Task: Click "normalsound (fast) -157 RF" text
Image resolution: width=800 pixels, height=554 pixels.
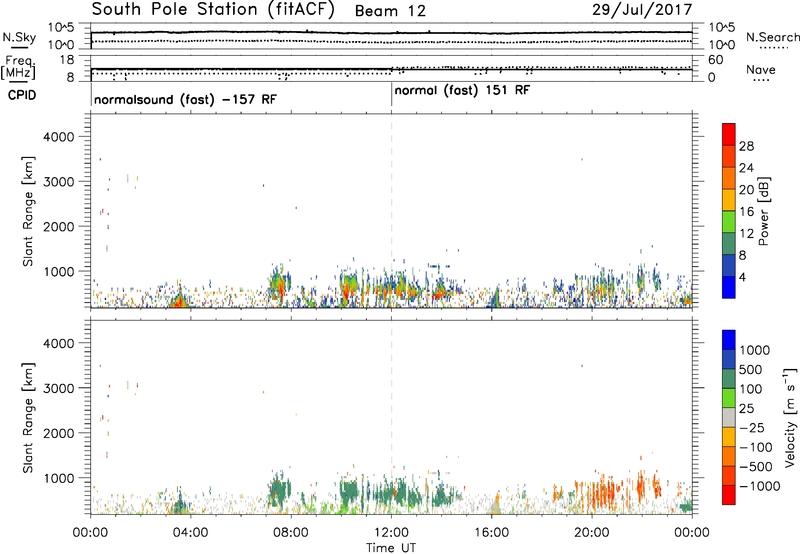Action: 185,99
